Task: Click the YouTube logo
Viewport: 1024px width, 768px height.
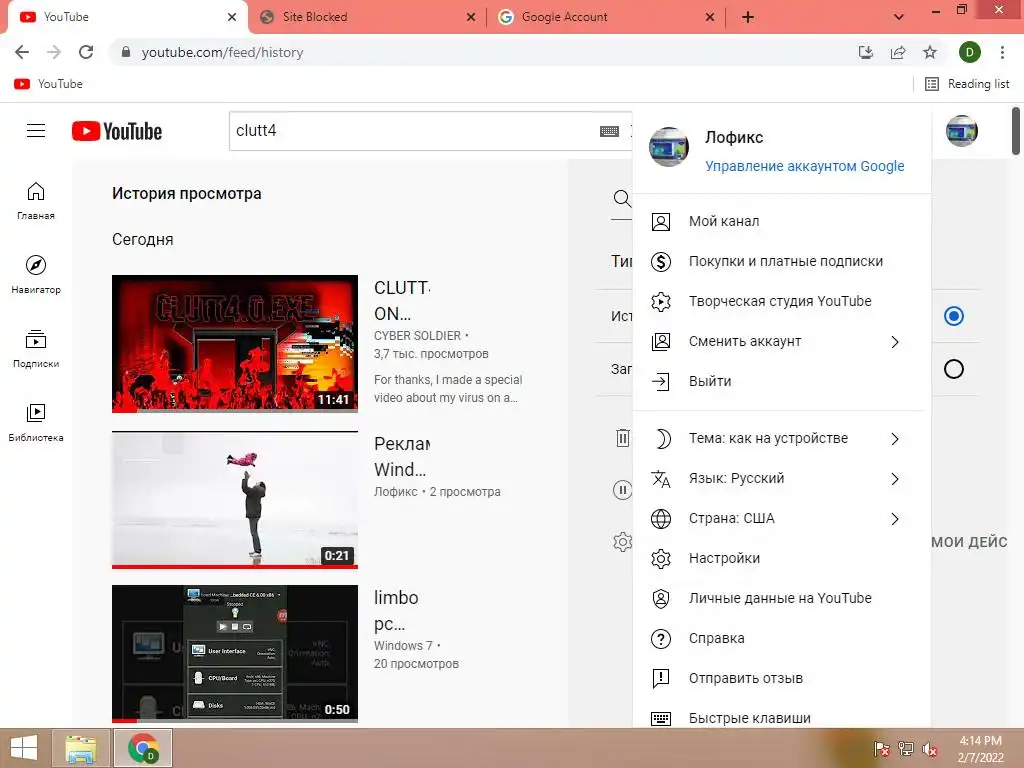Action: coord(117,131)
